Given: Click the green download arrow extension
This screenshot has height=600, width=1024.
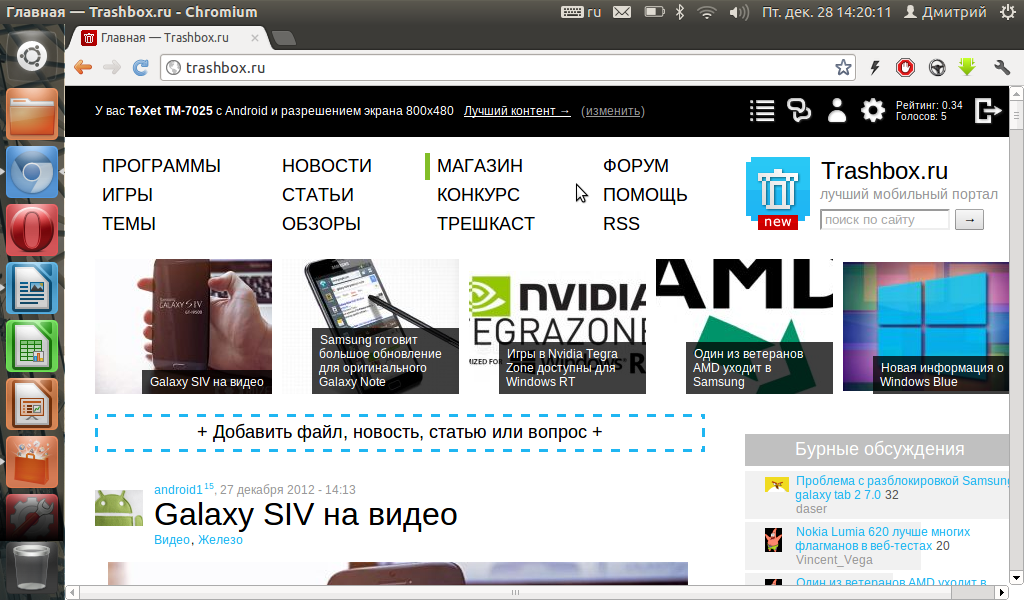Looking at the screenshot, I should click(x=967, y=67).
